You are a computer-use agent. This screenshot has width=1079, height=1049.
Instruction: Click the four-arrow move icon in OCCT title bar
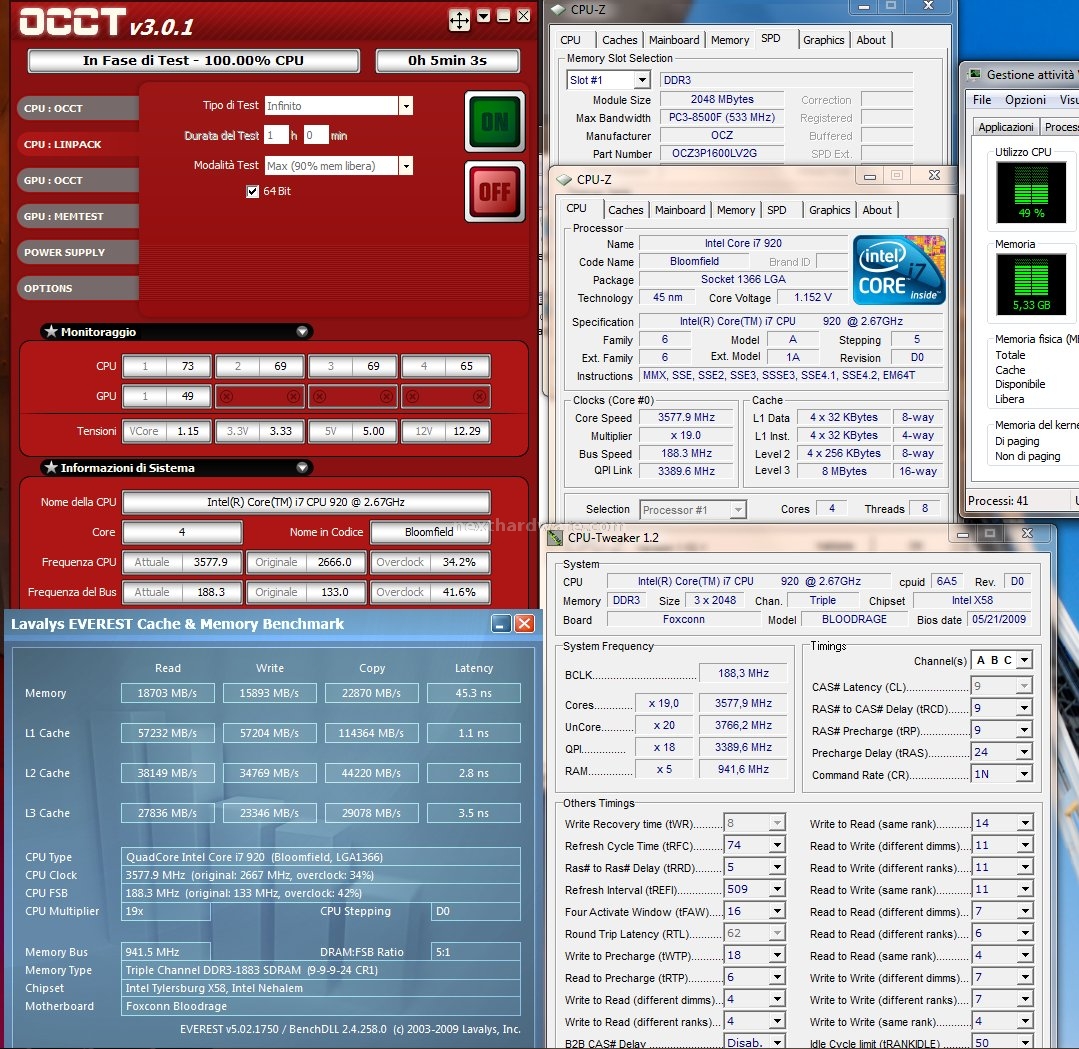pyautogui.click(x=459, y=20)
